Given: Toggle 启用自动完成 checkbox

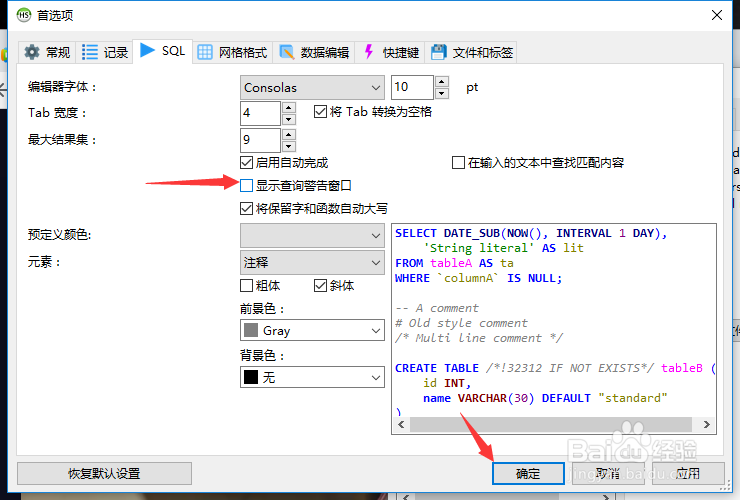Looking at the screenshot, I should click(246, 163).
